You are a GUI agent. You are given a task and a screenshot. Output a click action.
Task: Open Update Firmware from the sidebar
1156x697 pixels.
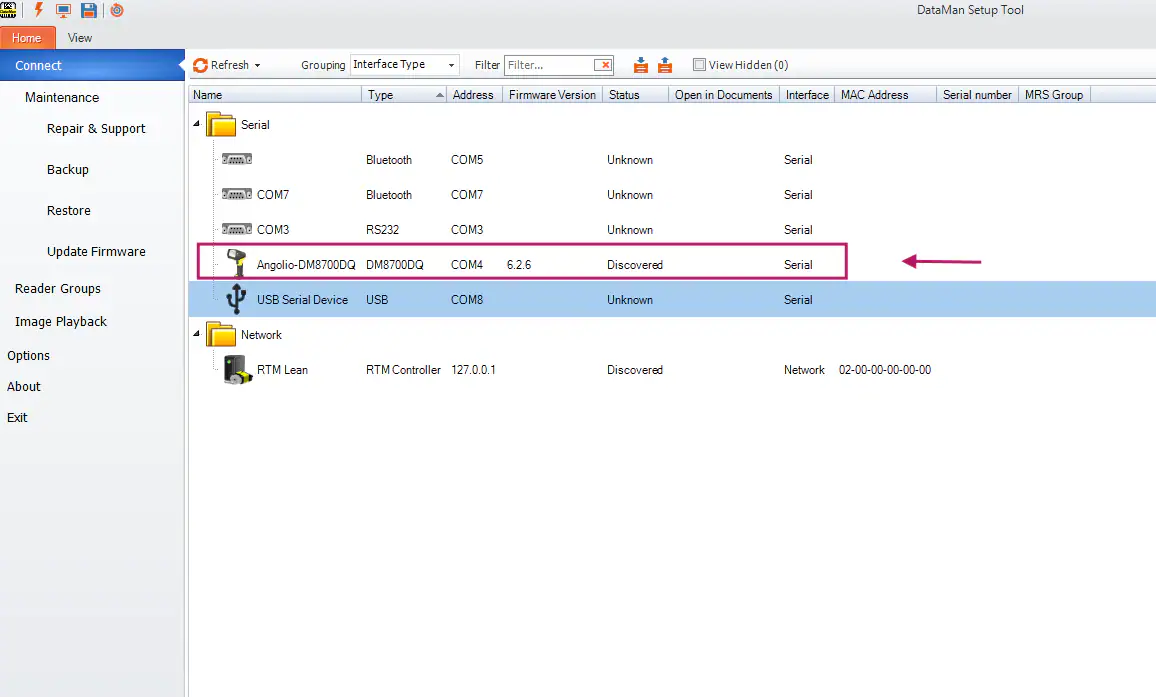[97, 251]
